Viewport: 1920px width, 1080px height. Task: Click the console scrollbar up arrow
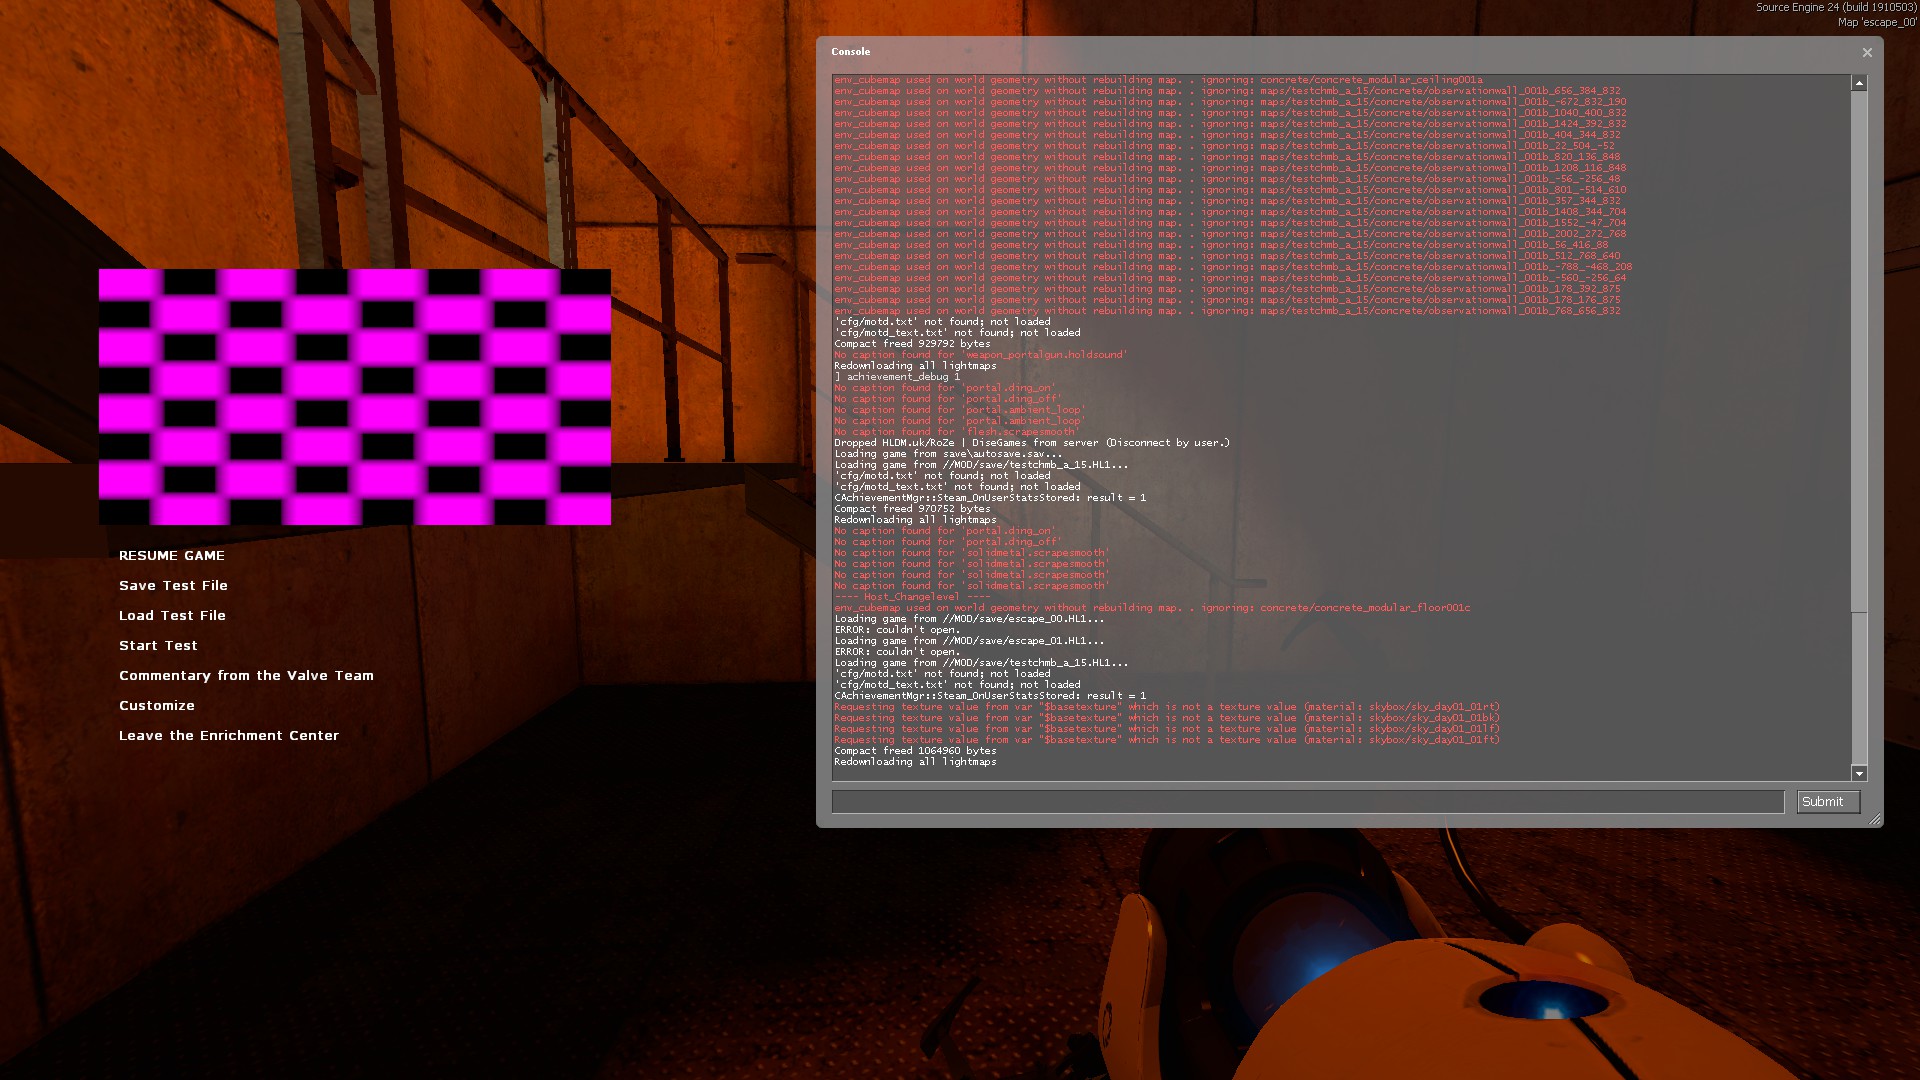click(1859, 83)
